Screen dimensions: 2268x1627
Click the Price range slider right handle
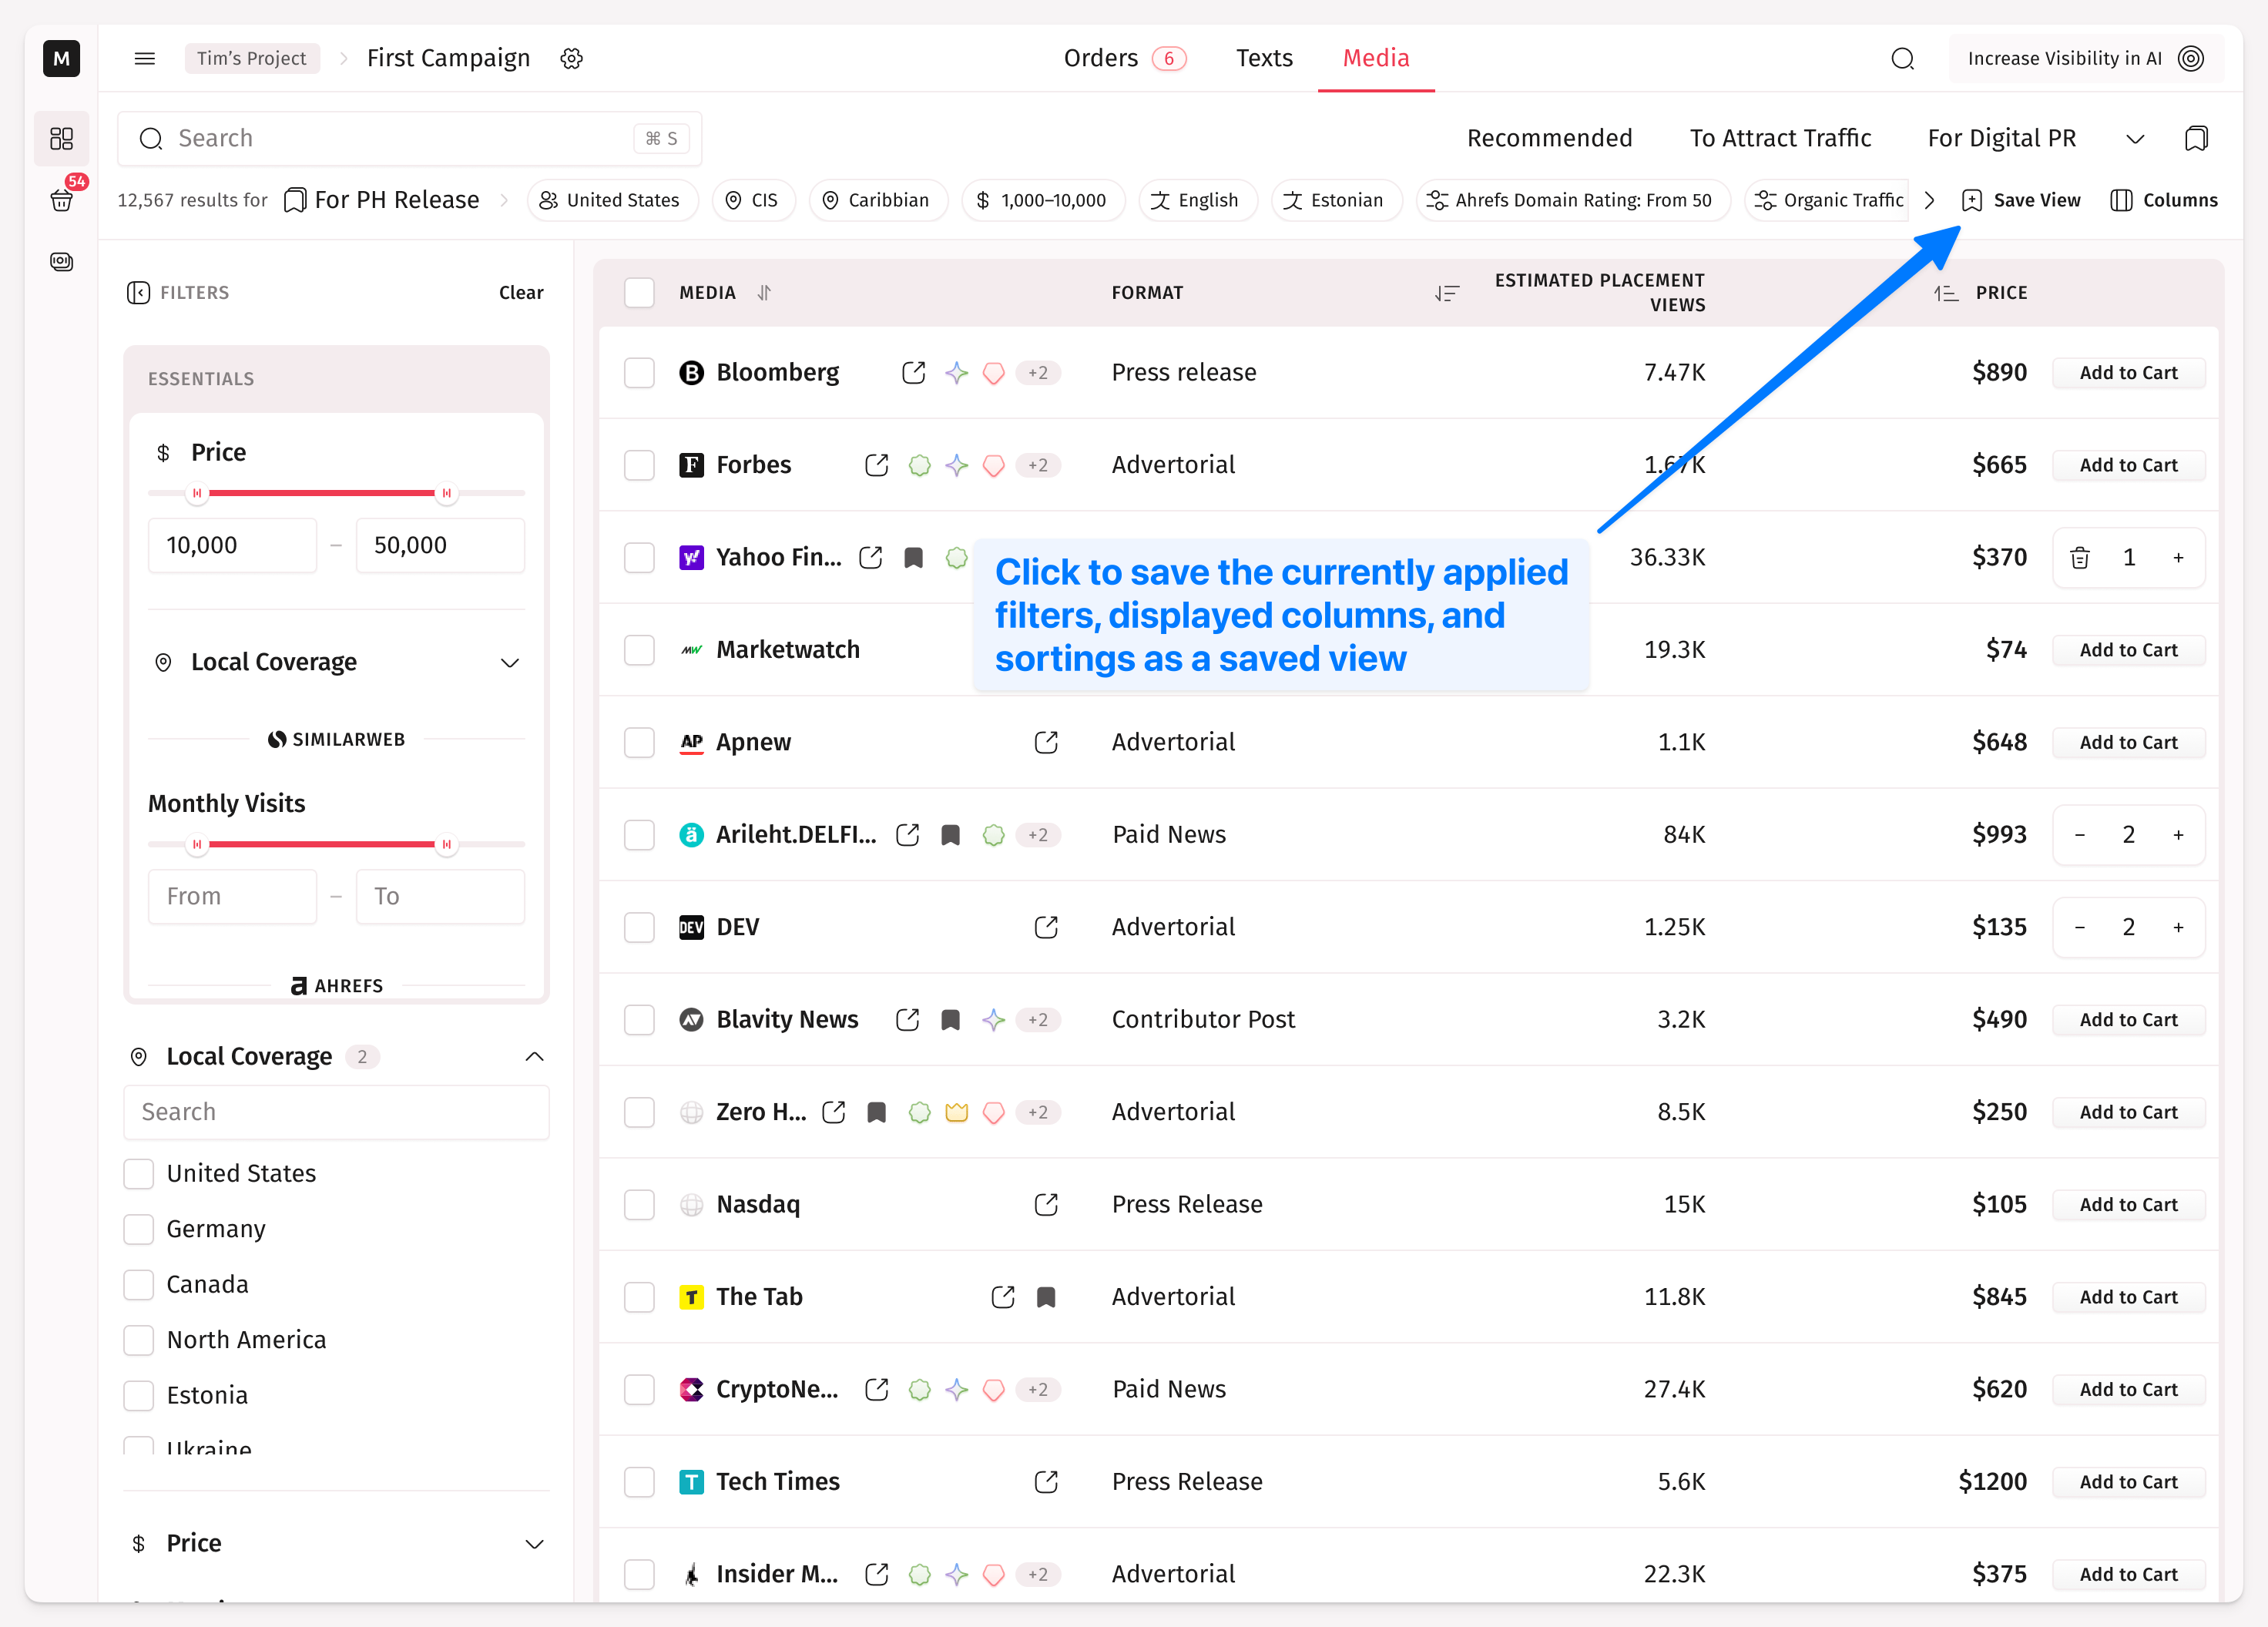(x=446, y=493)
